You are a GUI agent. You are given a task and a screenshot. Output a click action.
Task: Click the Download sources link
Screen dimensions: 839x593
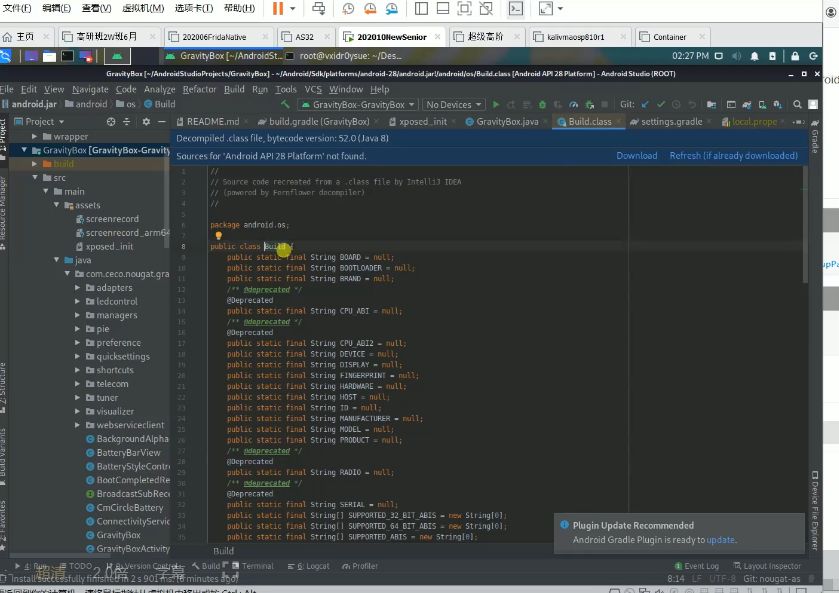click(x=636, y=156)
